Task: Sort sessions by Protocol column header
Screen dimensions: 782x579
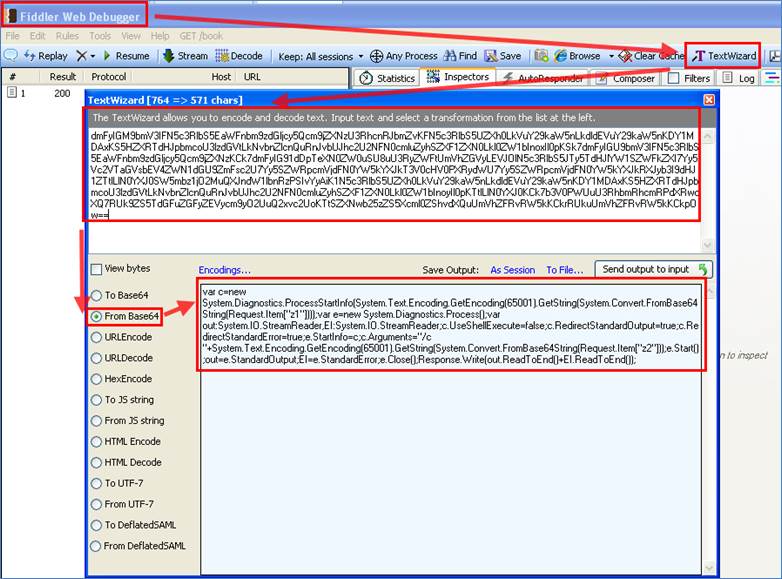Action: coord(109,77)
